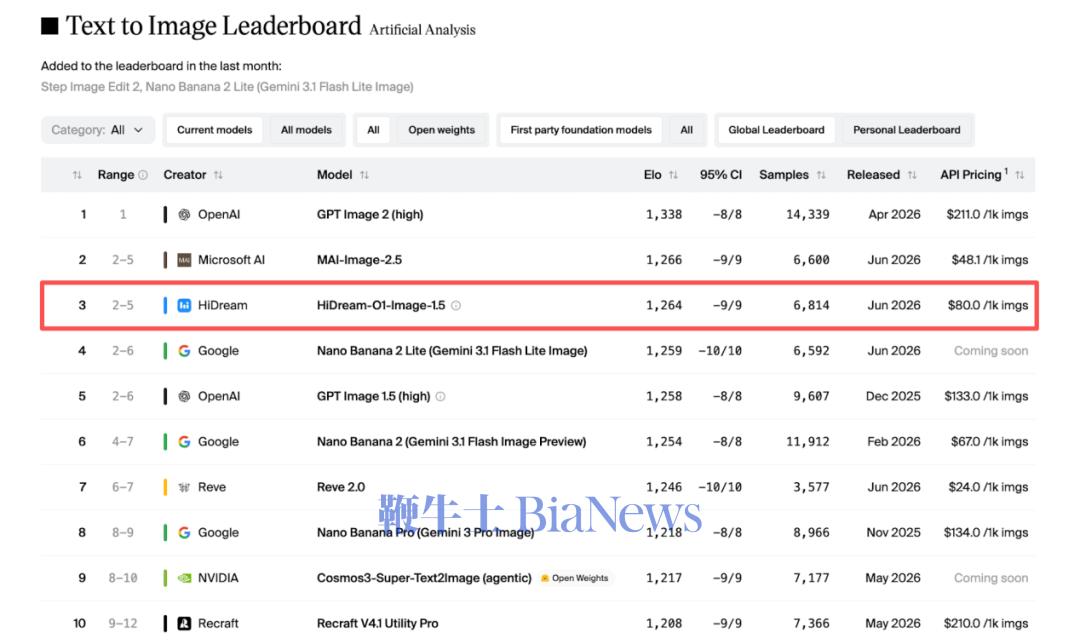Click OpenAI logo in GPT Image 1.5 row

184,396
